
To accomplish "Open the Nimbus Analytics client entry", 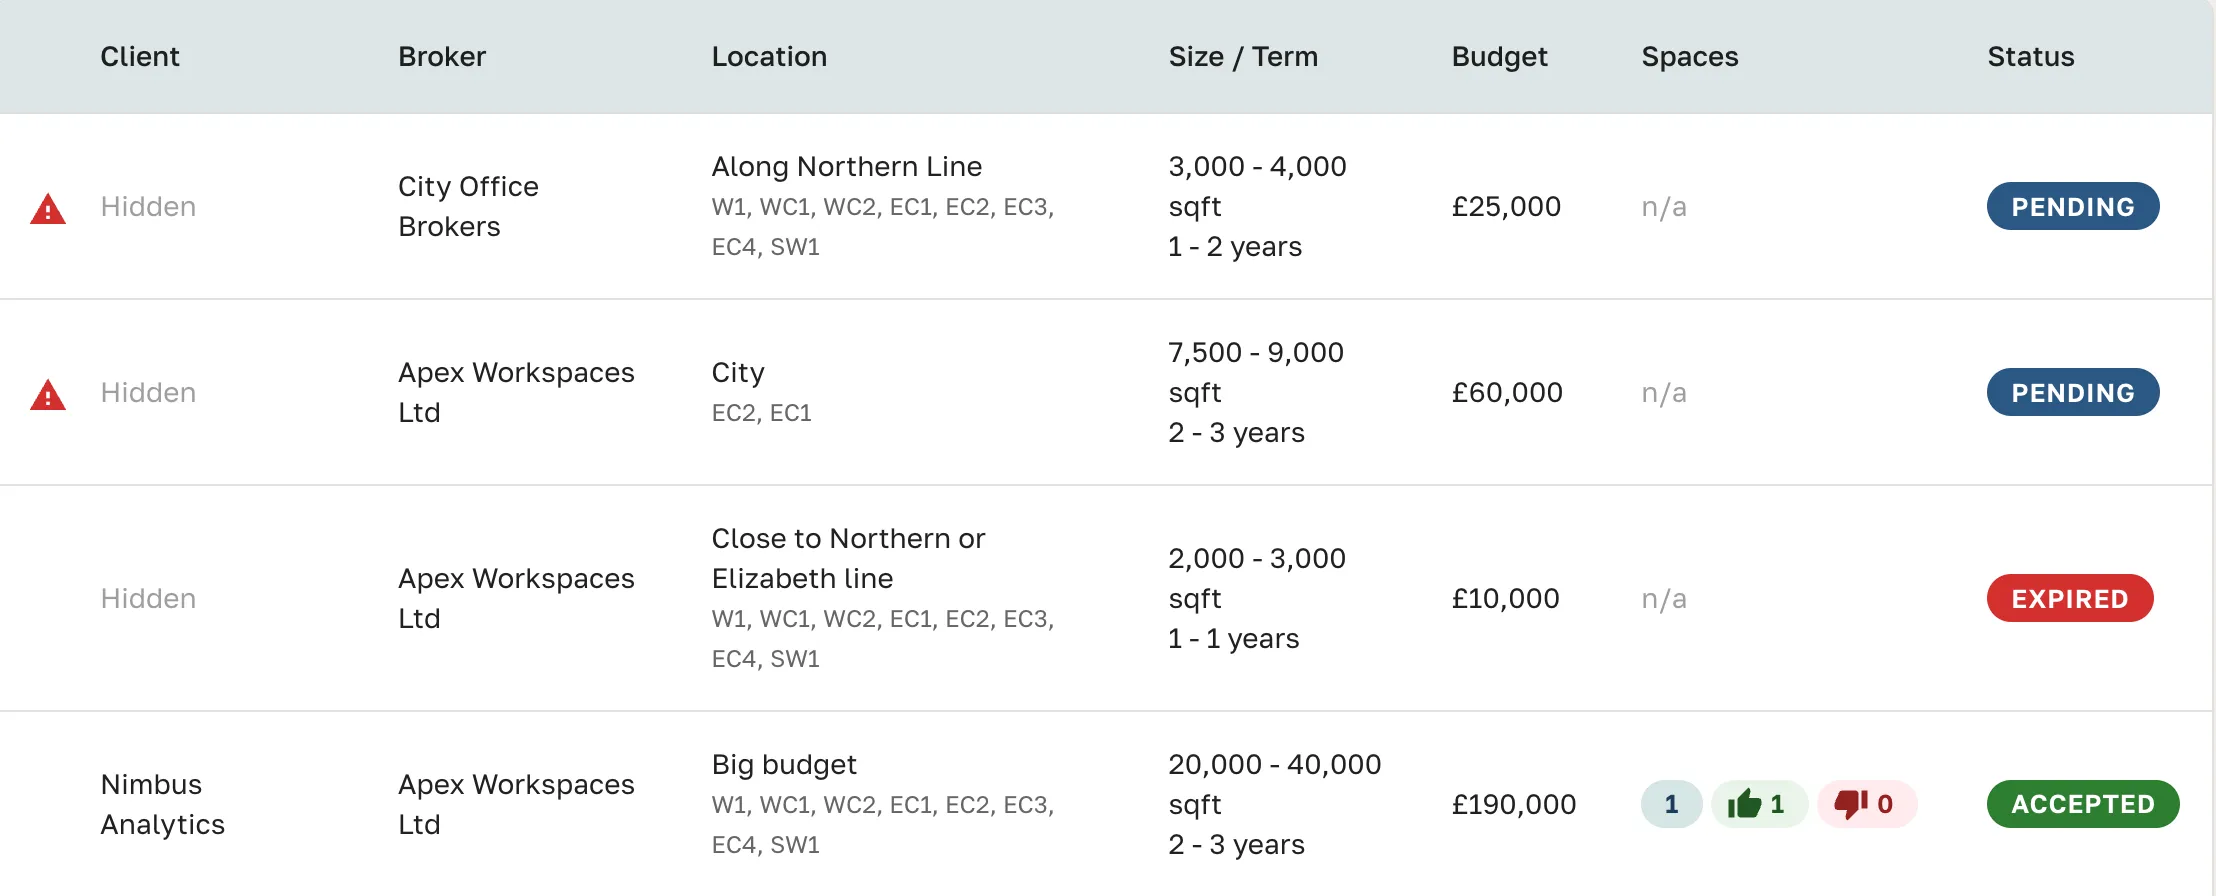I will pyautogui.click(x=162, y=804).
